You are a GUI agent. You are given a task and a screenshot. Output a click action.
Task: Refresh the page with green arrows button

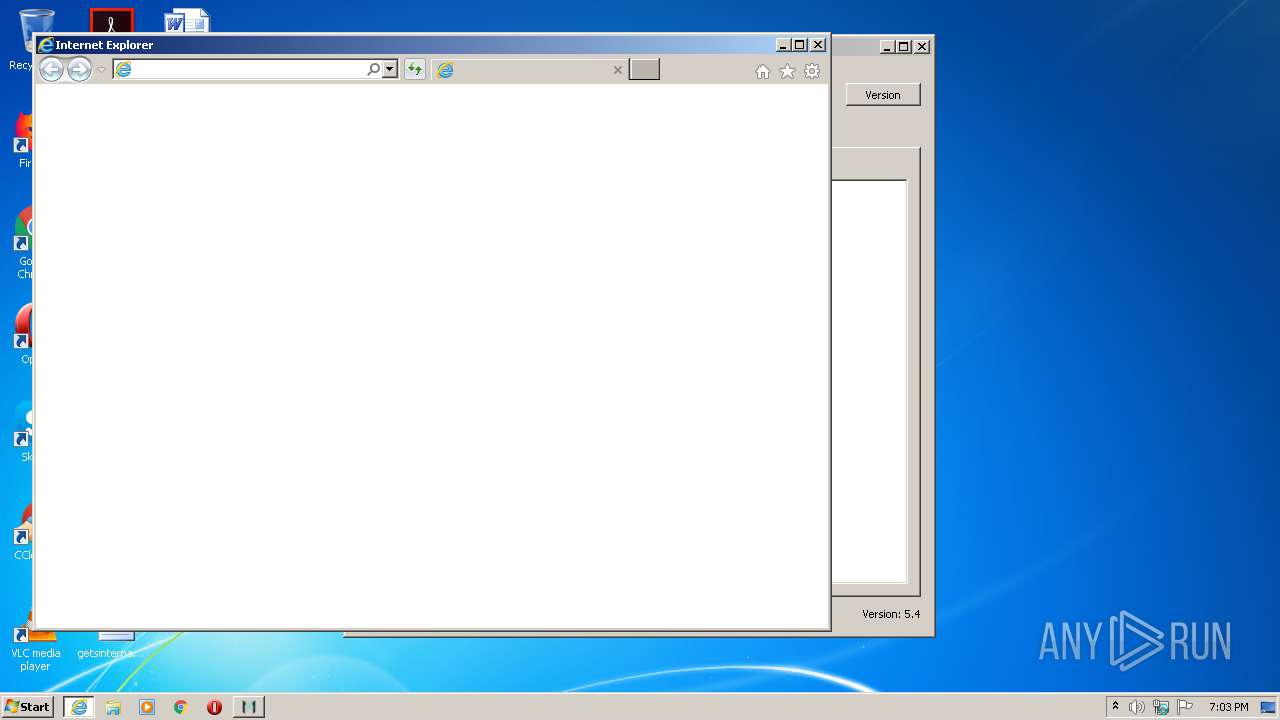414,69
